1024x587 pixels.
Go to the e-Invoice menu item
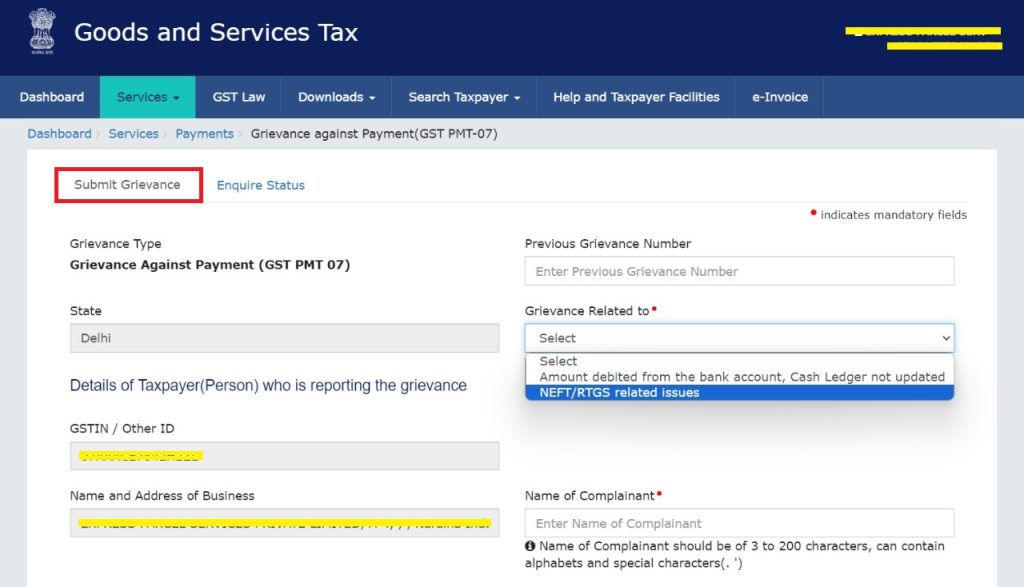780,97
